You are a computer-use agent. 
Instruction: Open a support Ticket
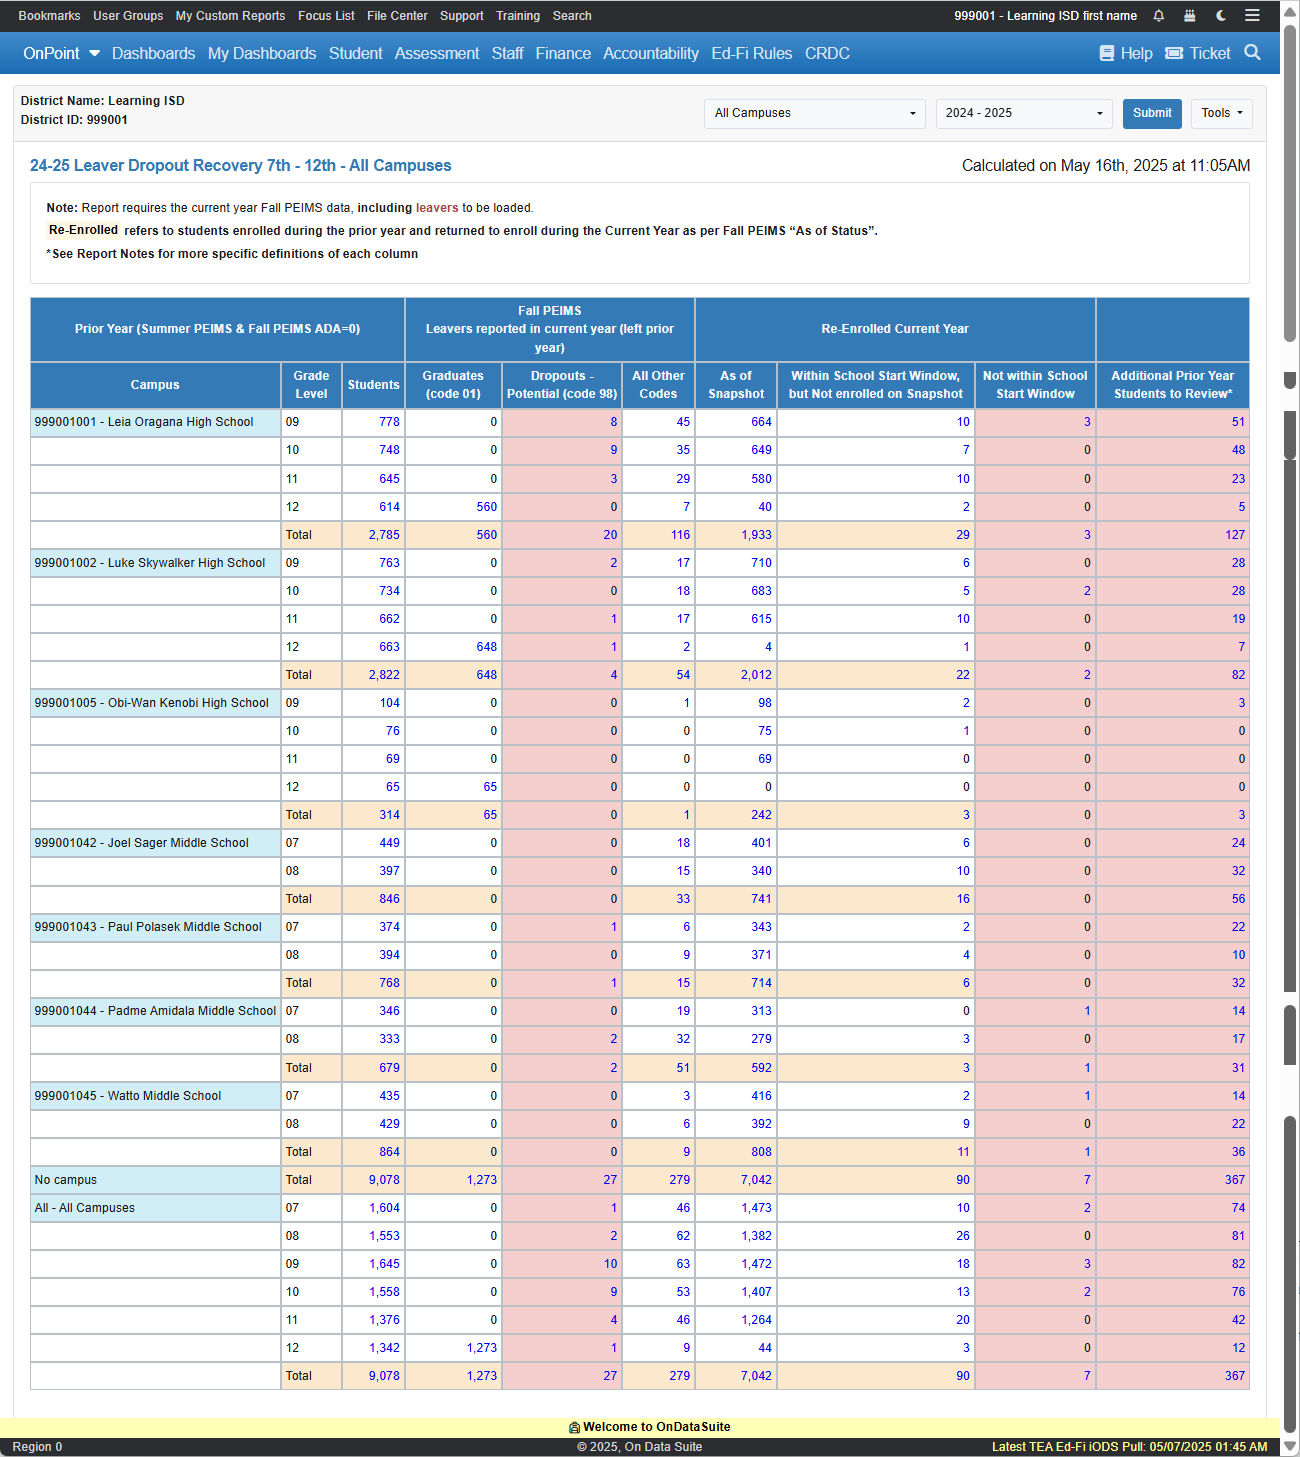pos(1198,53)
